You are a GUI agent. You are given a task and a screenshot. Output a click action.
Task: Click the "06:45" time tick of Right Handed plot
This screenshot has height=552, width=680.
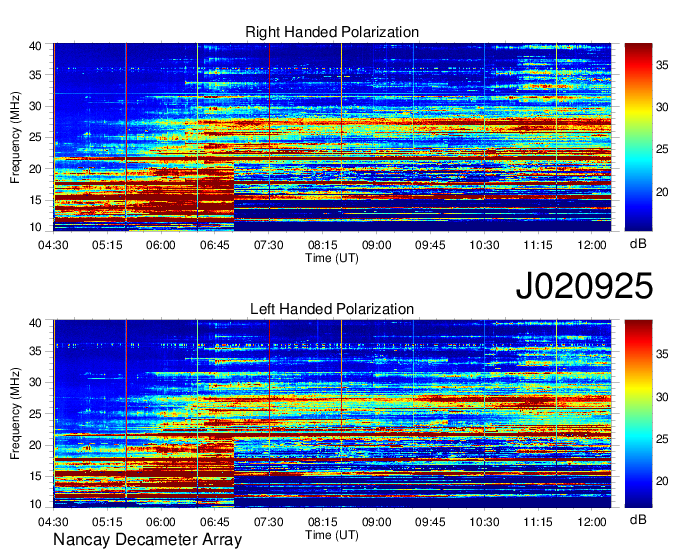[215, 245]
